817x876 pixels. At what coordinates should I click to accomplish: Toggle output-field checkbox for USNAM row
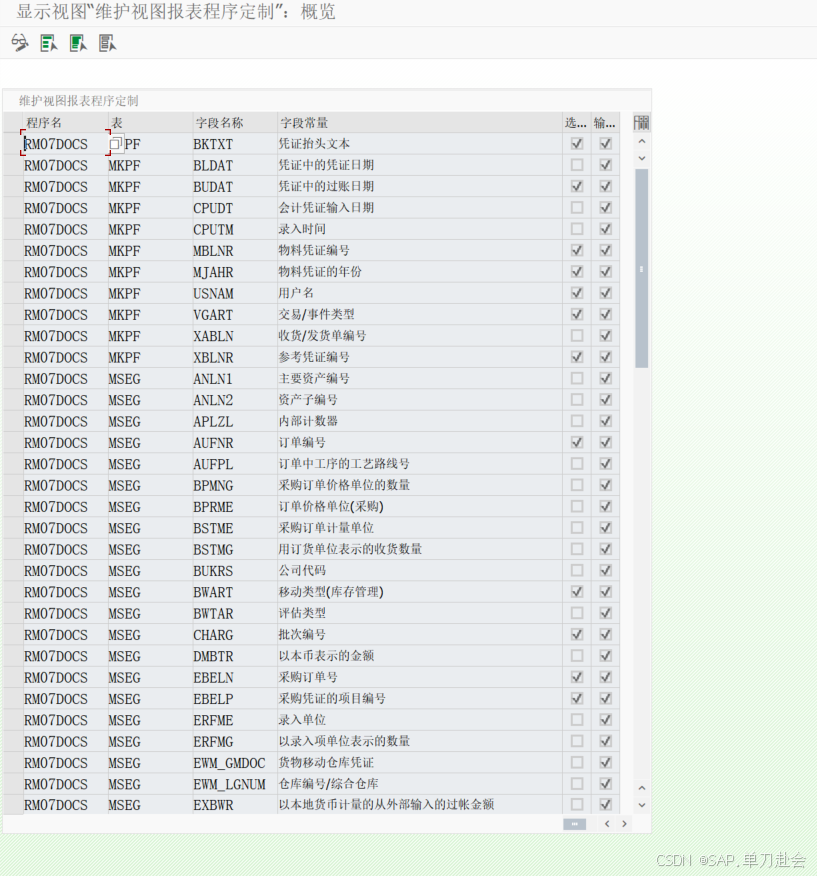point(605,293)
